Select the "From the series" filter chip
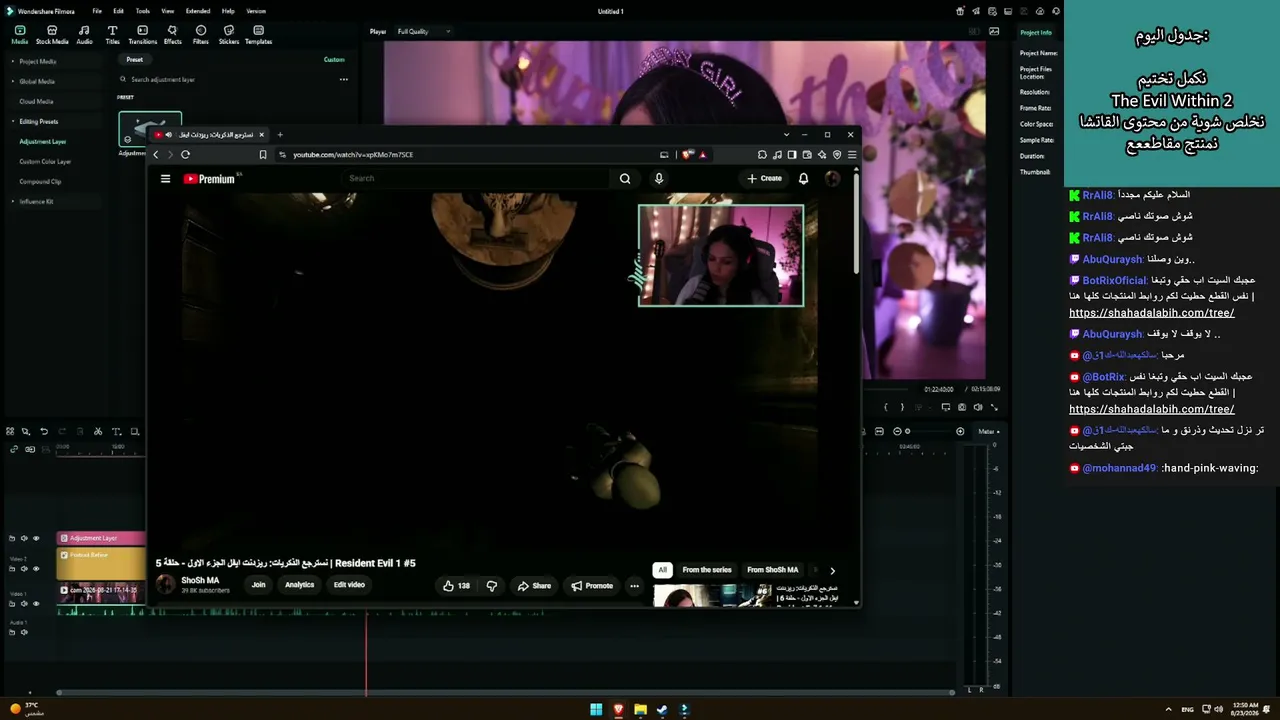 click(707, 570)
